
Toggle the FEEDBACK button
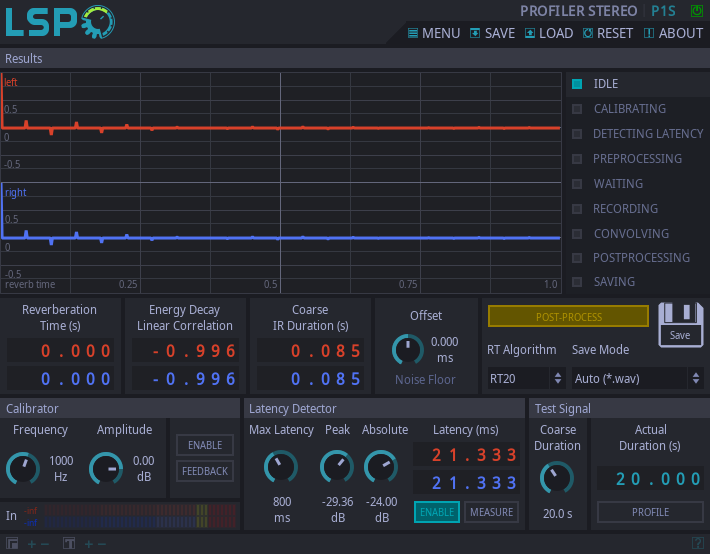pyautogui.click(x=205, y=471)
